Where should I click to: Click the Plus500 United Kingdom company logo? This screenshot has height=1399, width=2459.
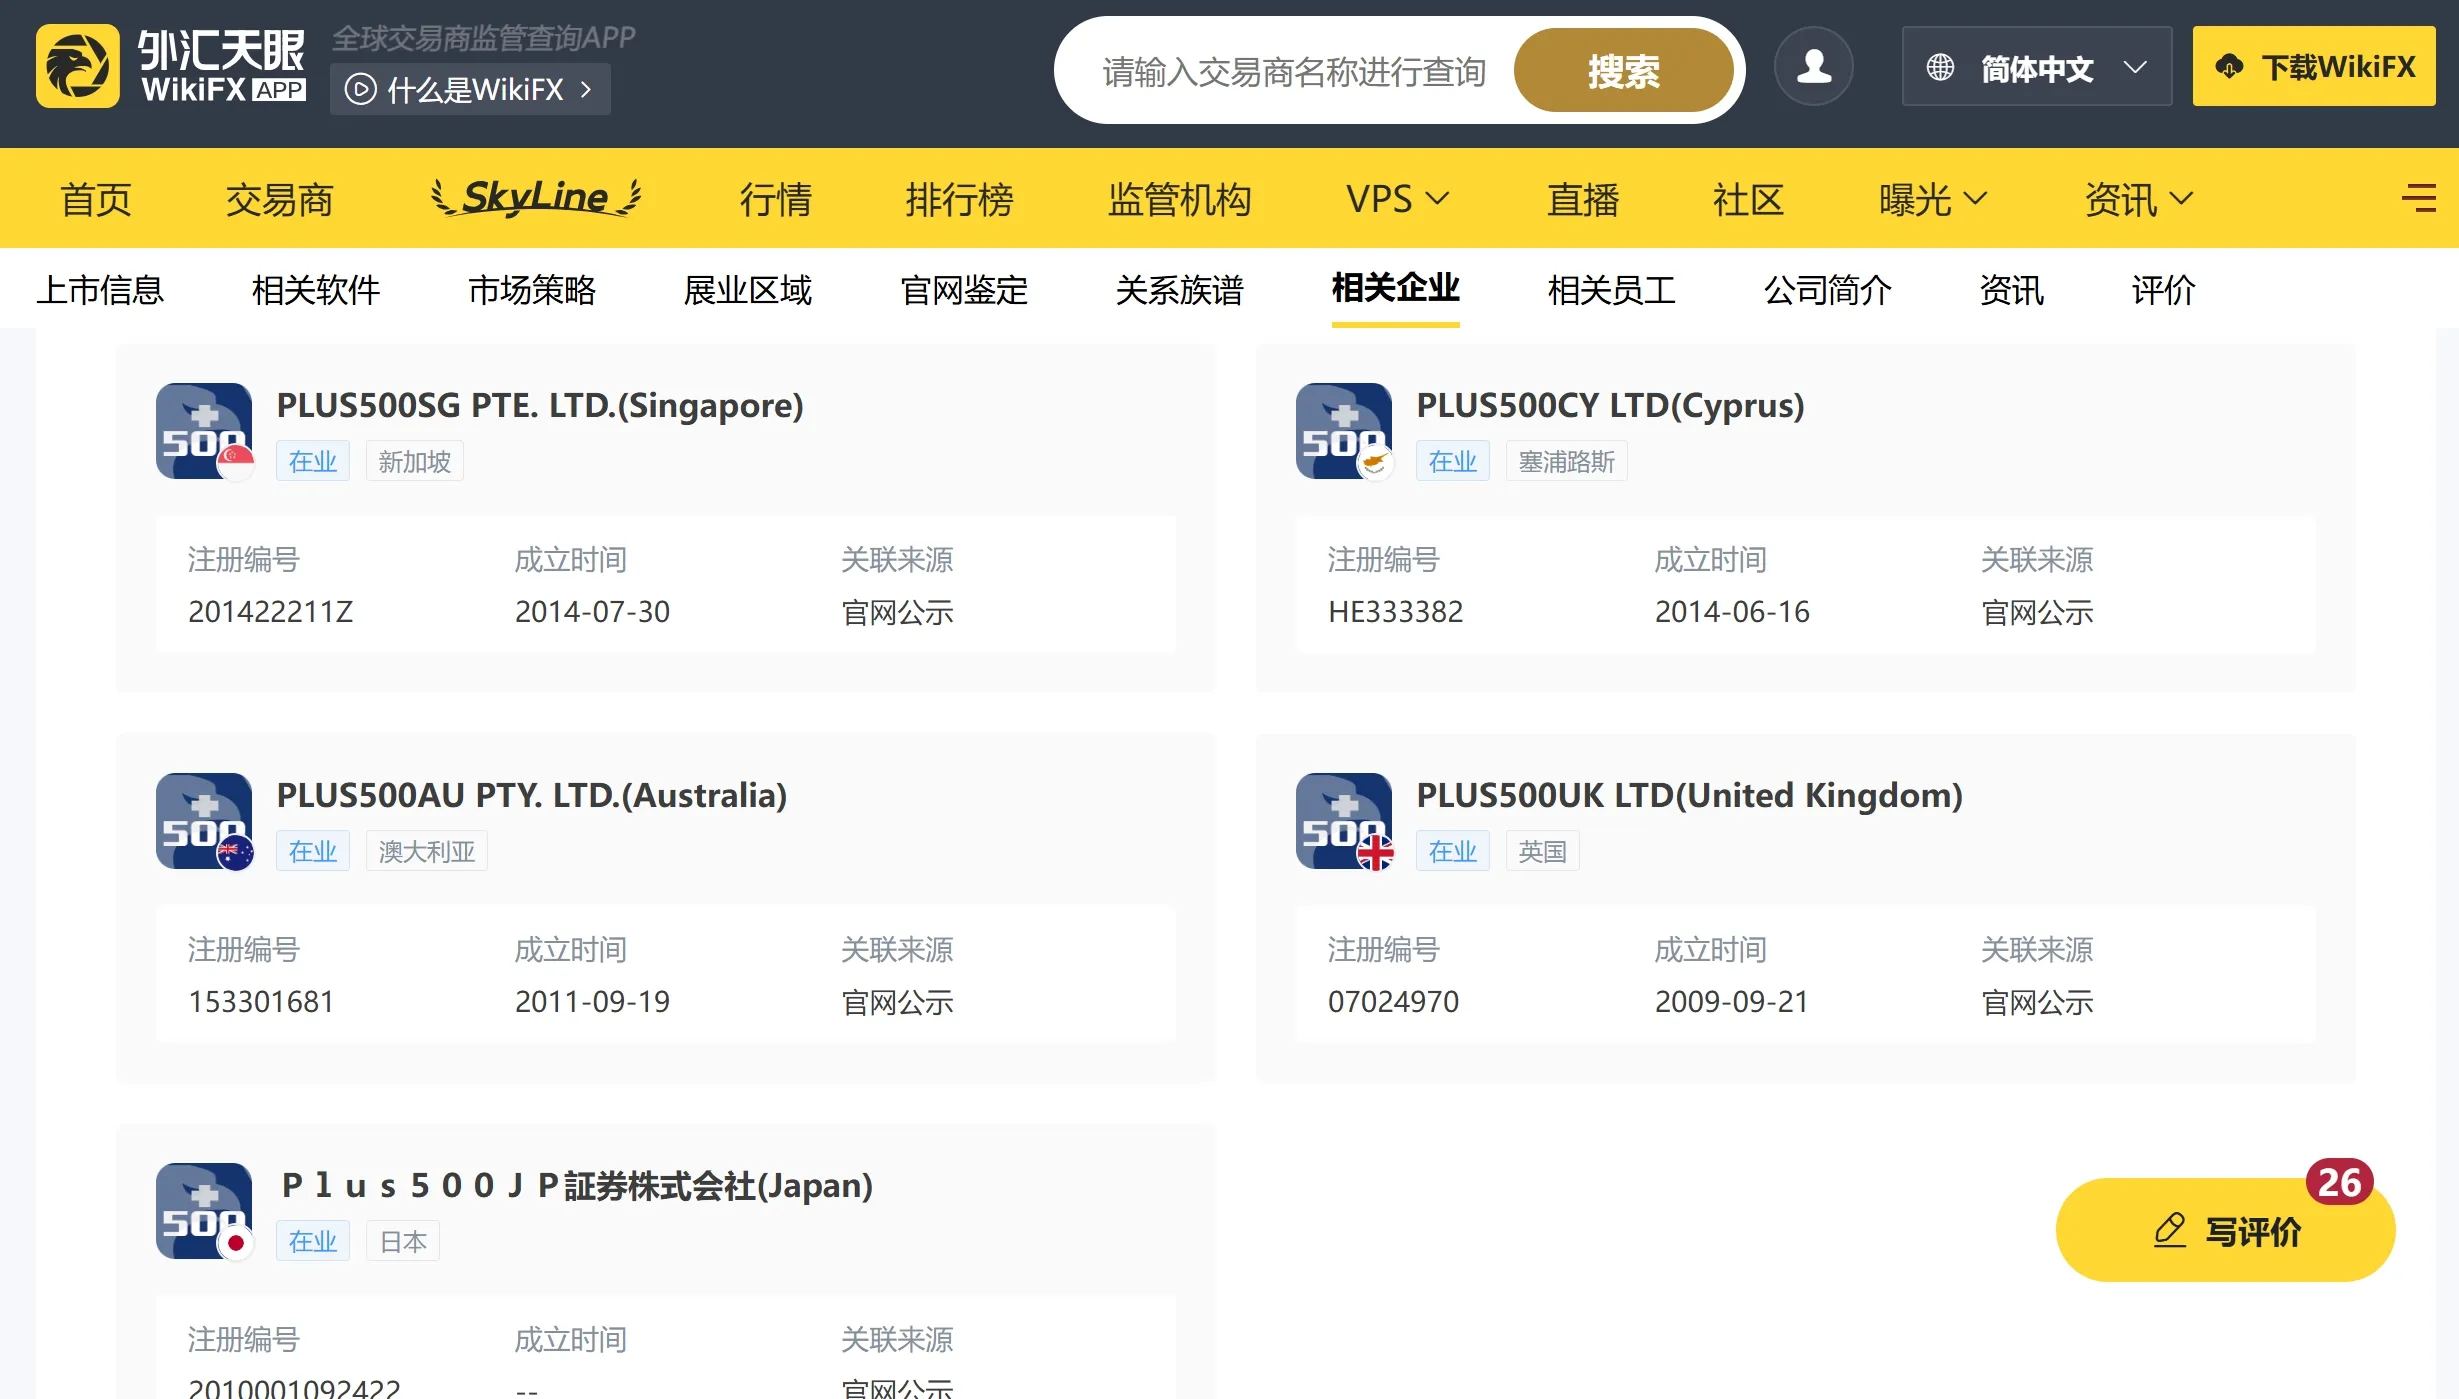(x=1345, y=821)
